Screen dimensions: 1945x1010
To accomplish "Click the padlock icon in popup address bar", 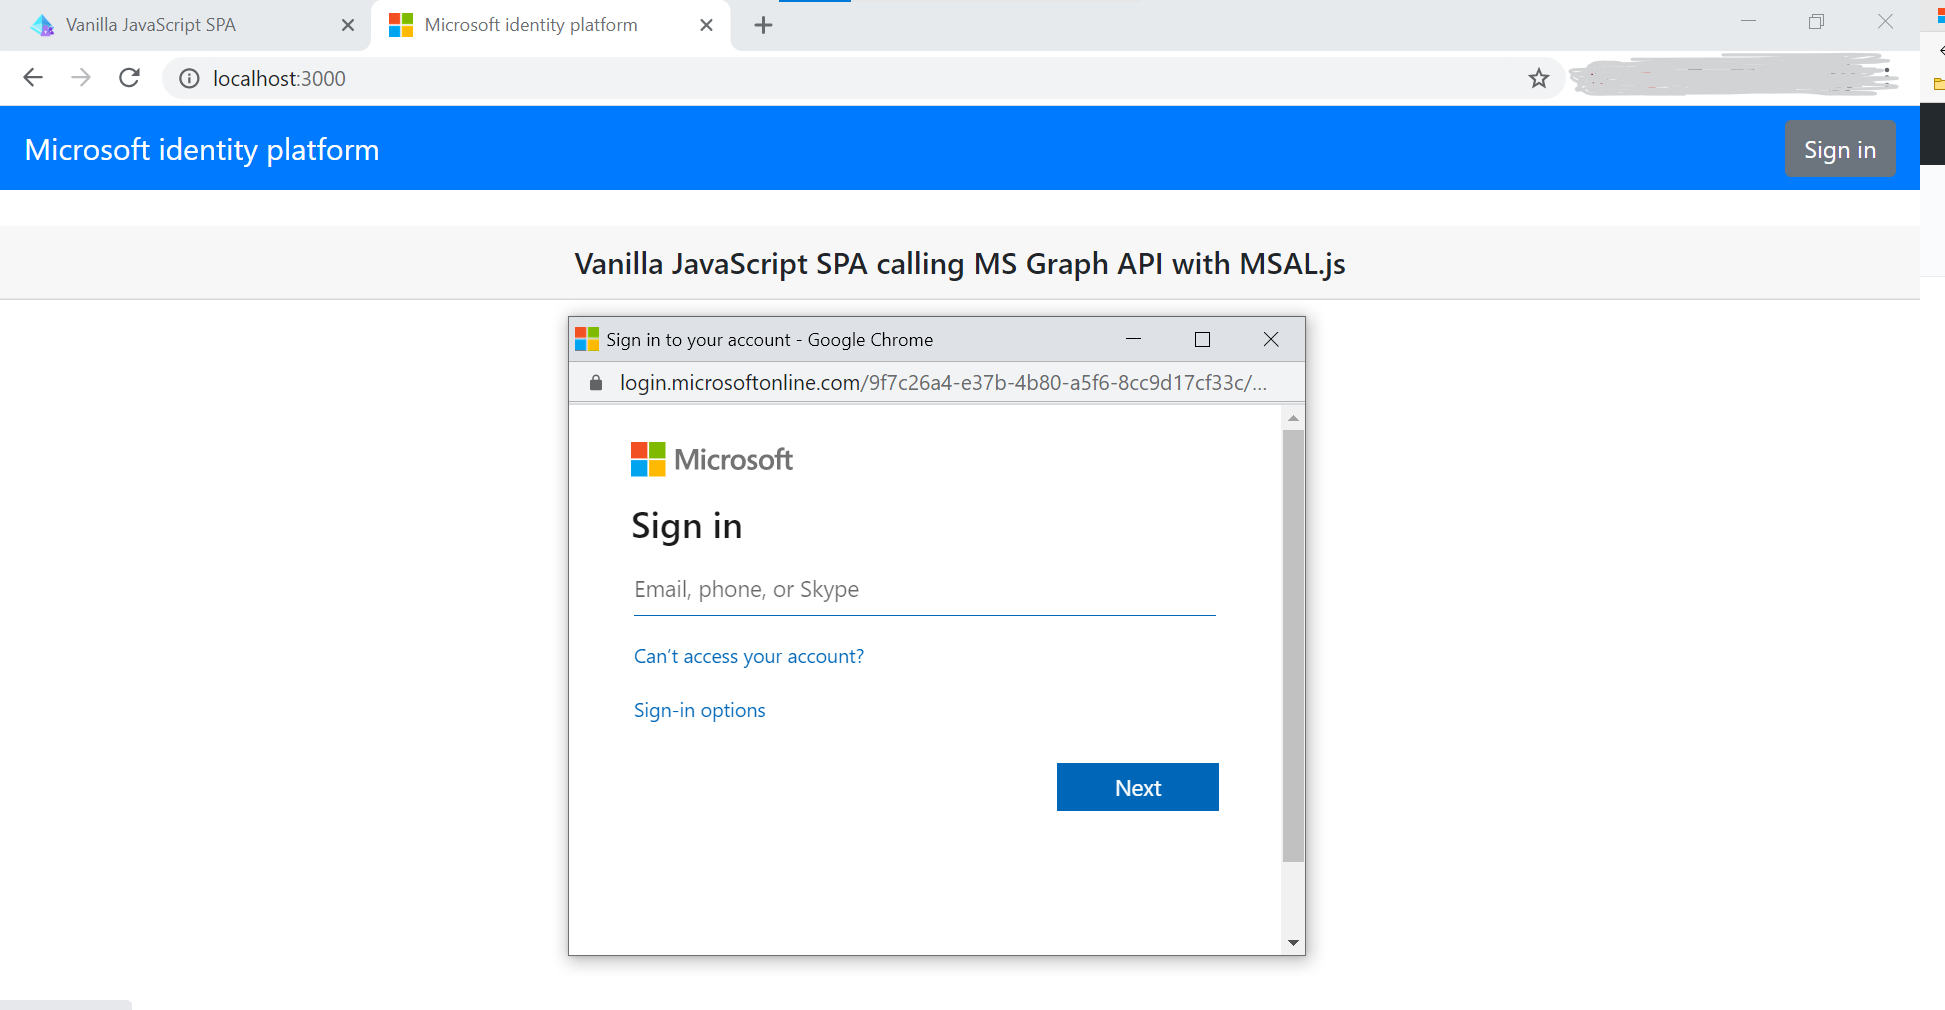I will click(596, 383).
